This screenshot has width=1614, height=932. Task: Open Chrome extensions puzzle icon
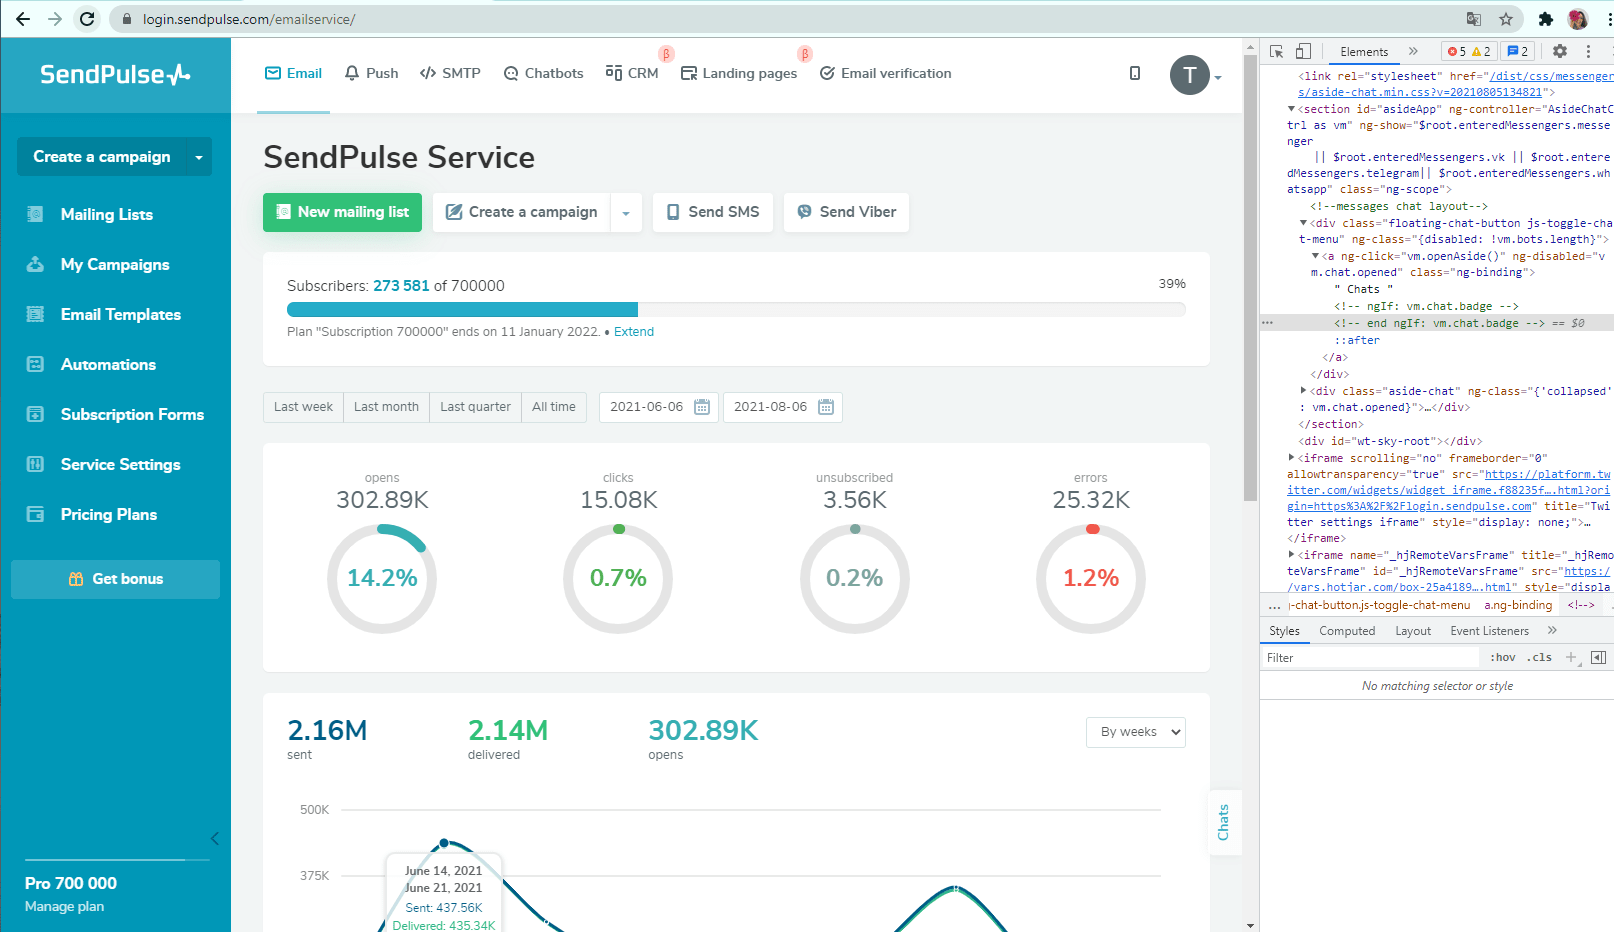(1545, 19)
